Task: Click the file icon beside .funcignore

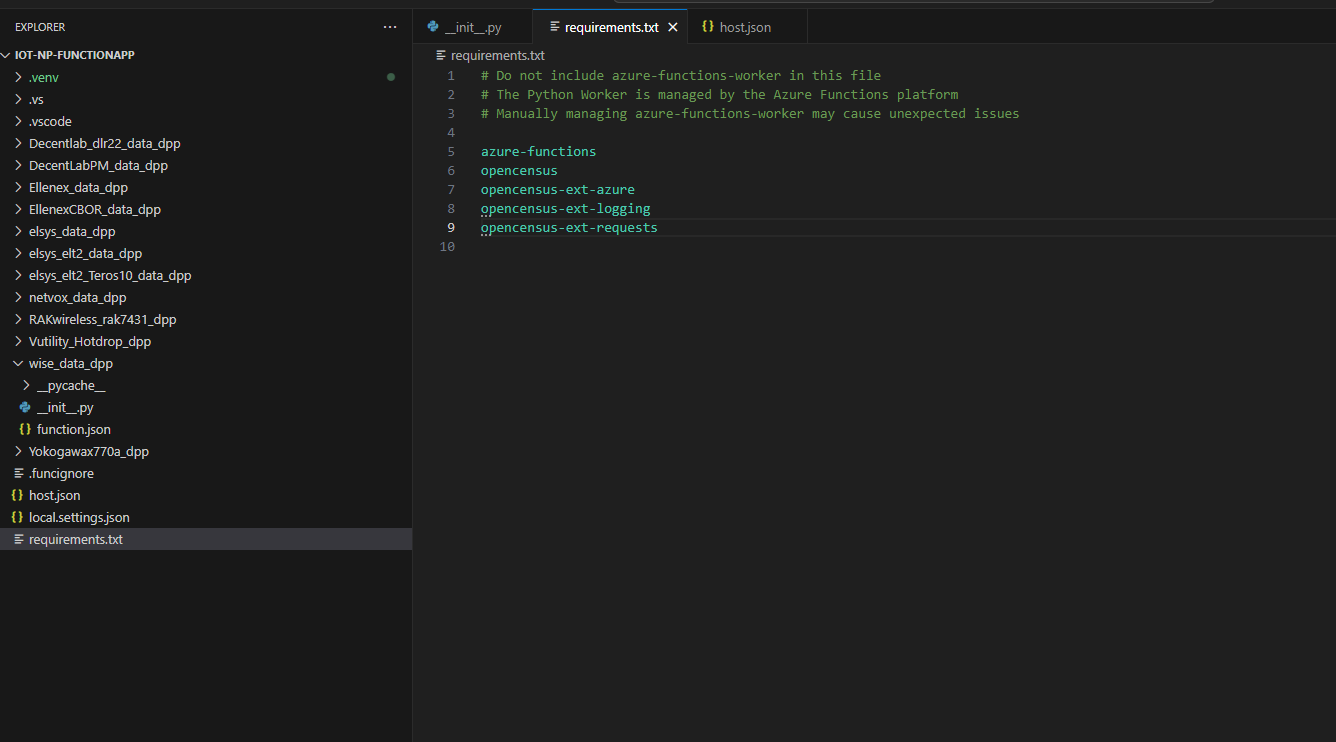Action: coord(17,473)
